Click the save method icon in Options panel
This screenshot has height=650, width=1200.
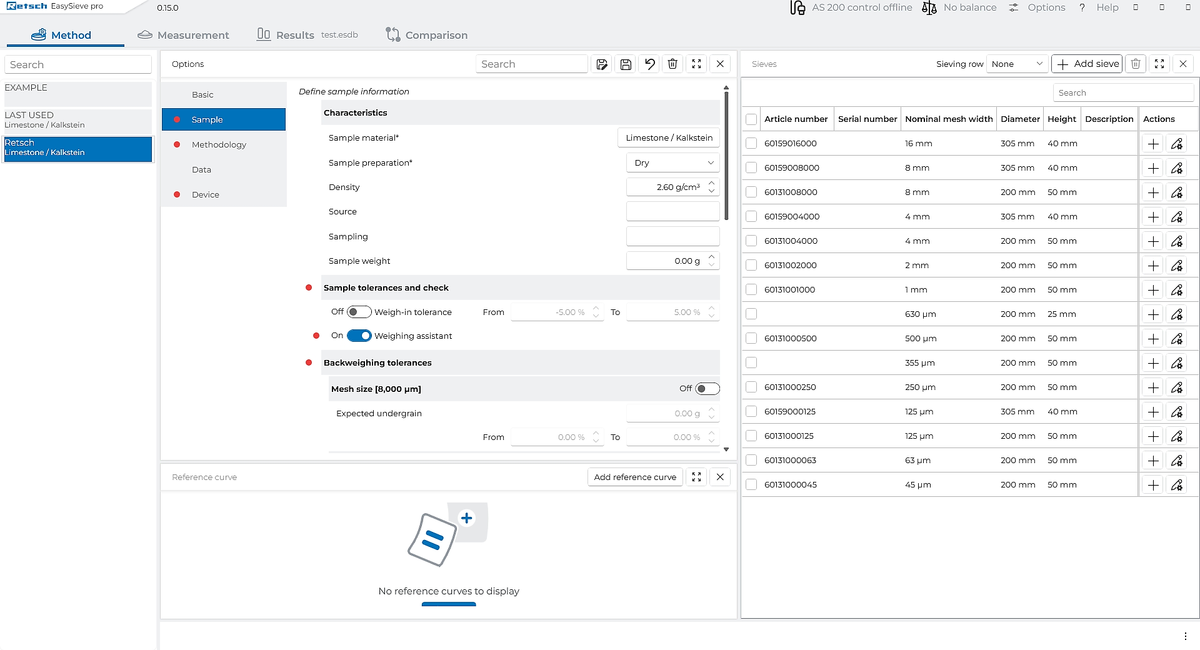[626, 64]
